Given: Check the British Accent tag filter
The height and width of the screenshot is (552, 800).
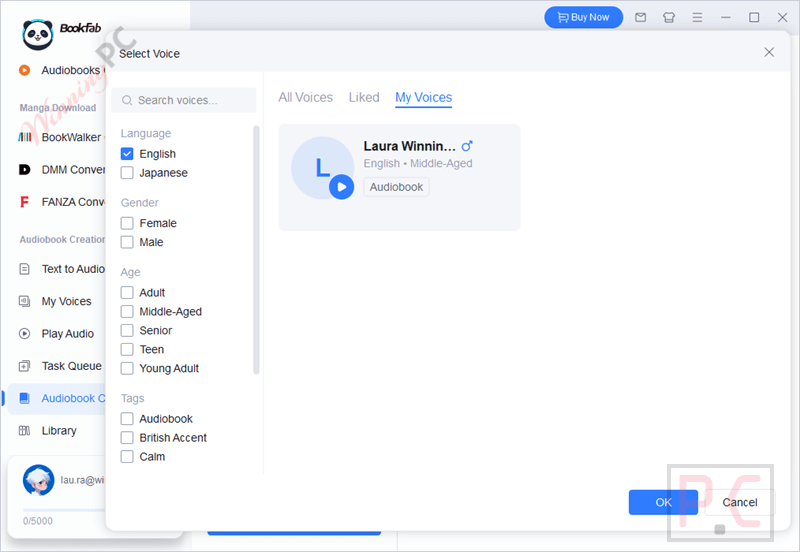Looking at the screenshot, I should pos(127,437).
